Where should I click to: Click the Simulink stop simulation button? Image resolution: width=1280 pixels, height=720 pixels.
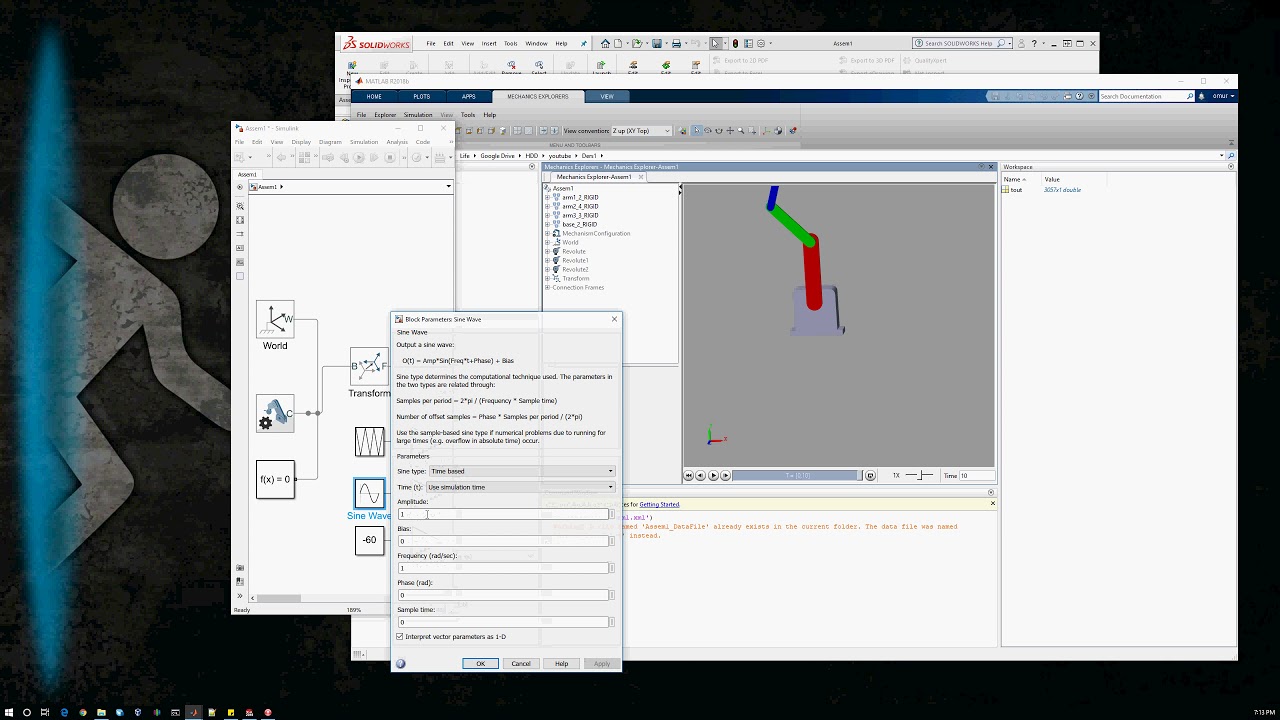pyautogui.click(x=390, y=157)
